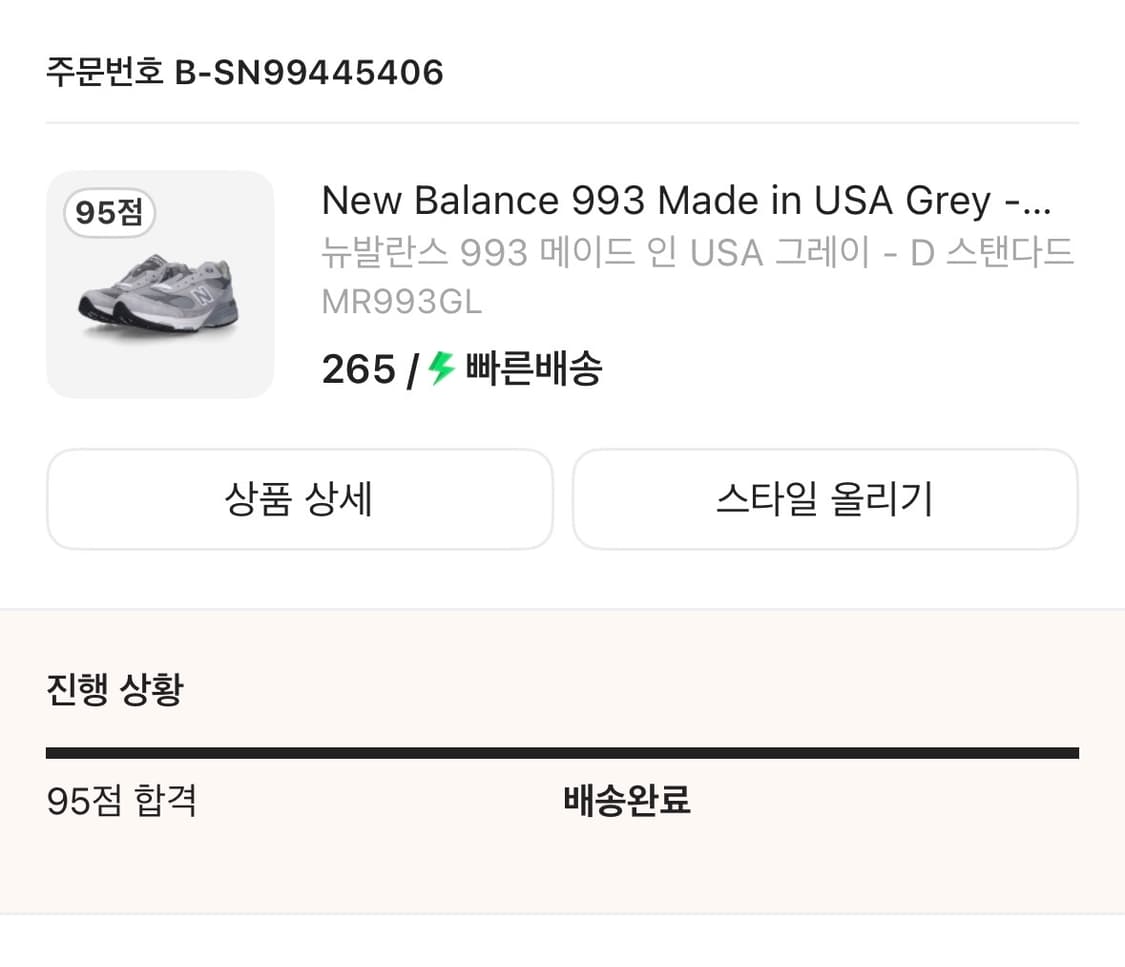The height and width of the screenshot is (967, 1125).
Task: Click the 빠른배송 delivery badge text
Action: point(532,369)
